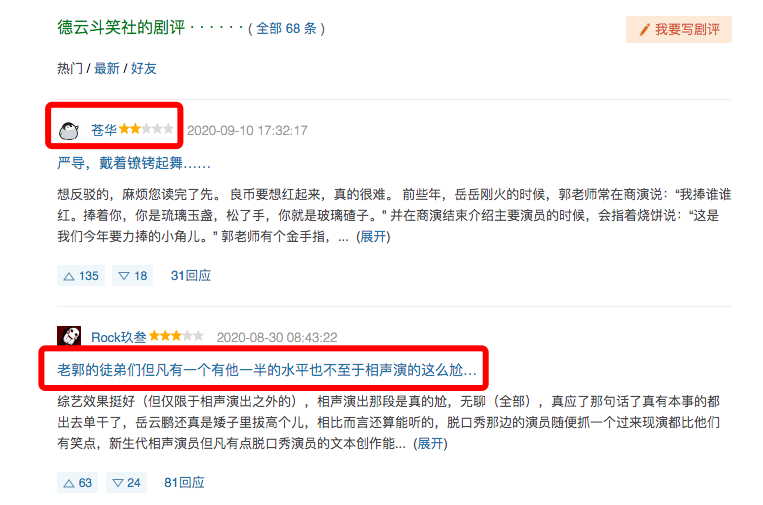Switch to 好友 reviews tab
Screen dimensions: 763x505
coord(144,68)
